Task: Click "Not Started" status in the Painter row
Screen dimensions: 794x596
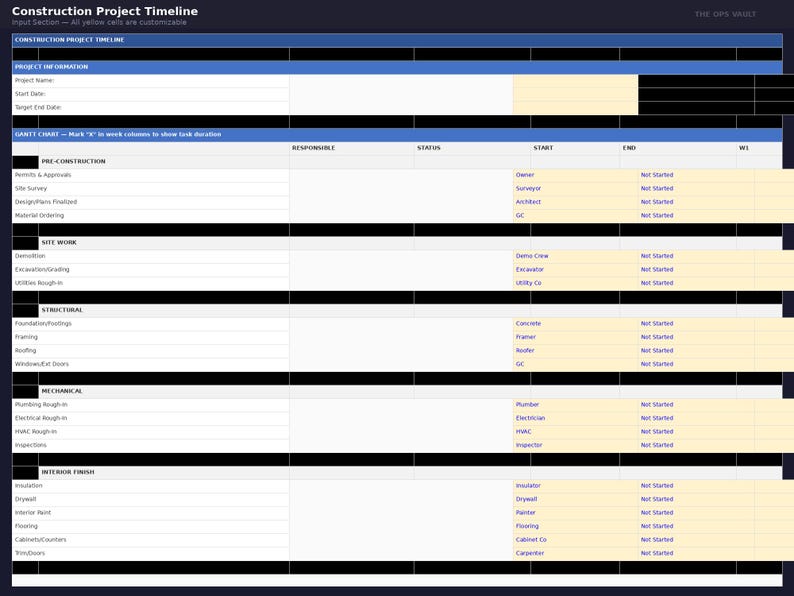Action: click(696, 513)
